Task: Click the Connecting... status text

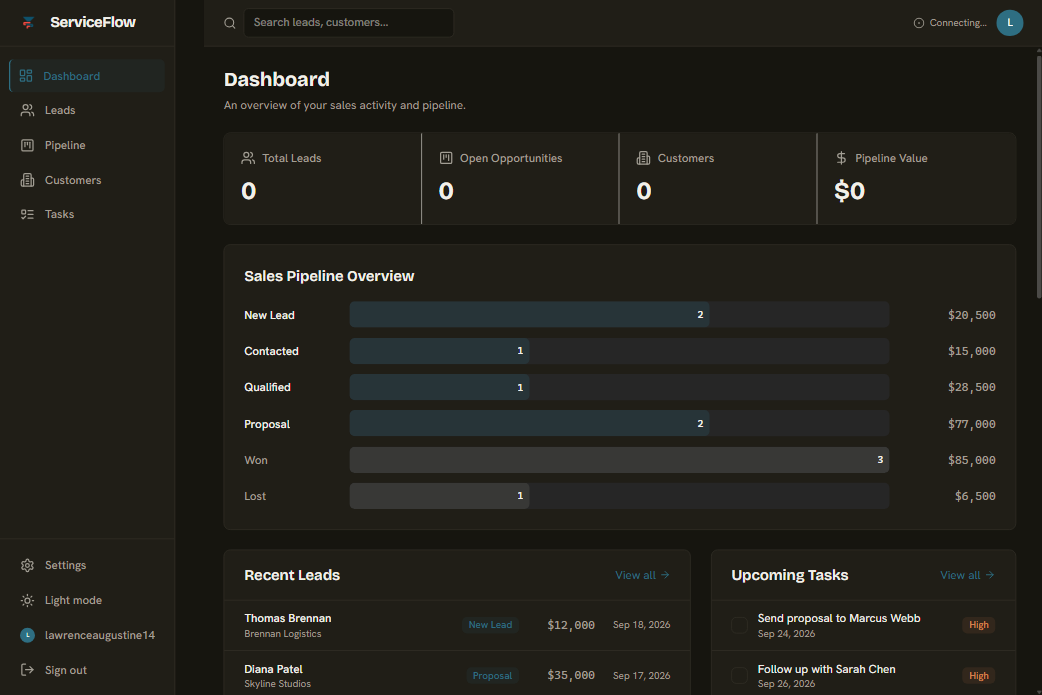Action: click(958, 23)
